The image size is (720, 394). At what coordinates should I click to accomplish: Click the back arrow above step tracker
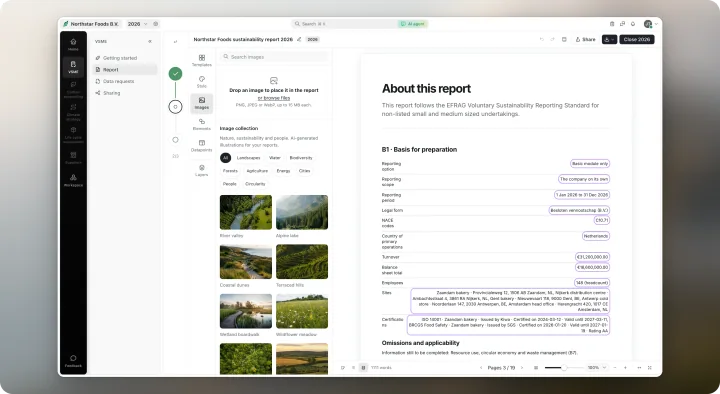coord(175,42)
